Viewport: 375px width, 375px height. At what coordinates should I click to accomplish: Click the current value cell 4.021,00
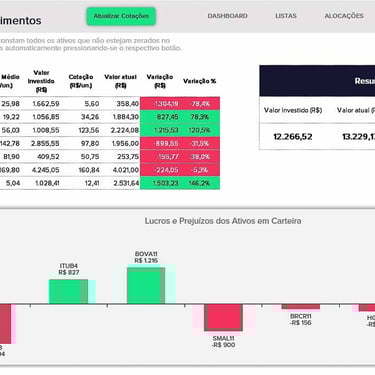125,170
